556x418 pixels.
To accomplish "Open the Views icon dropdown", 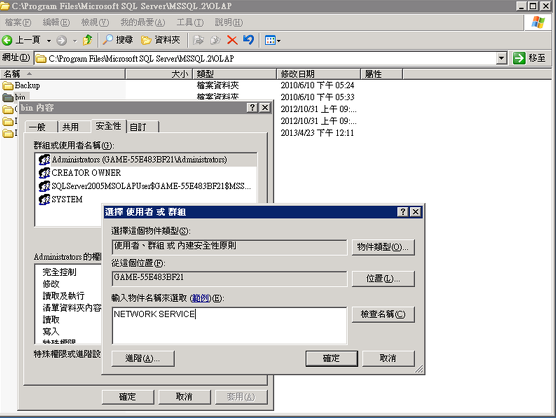I will (x=272, y=40).
